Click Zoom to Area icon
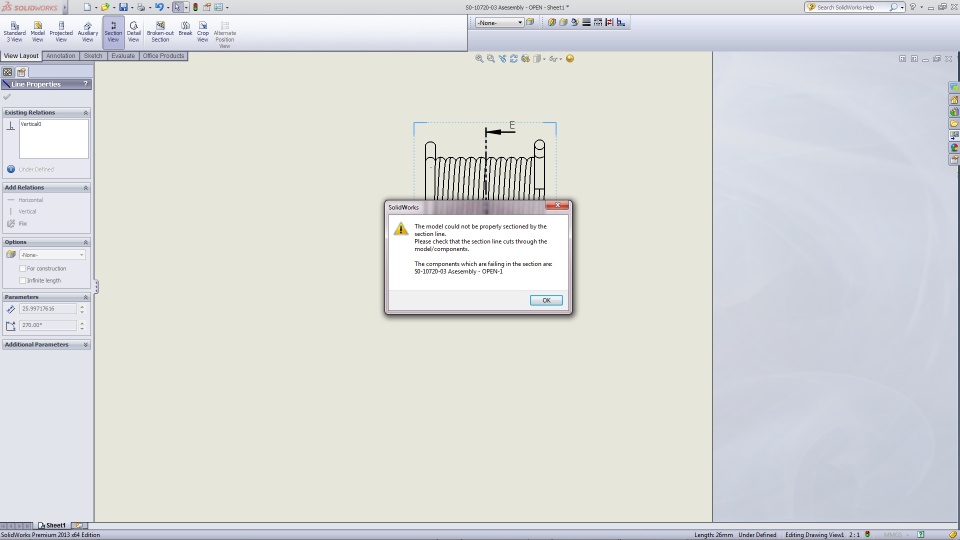Image resolution: width=960 pixels, height=540 pixels. [491, 59]
